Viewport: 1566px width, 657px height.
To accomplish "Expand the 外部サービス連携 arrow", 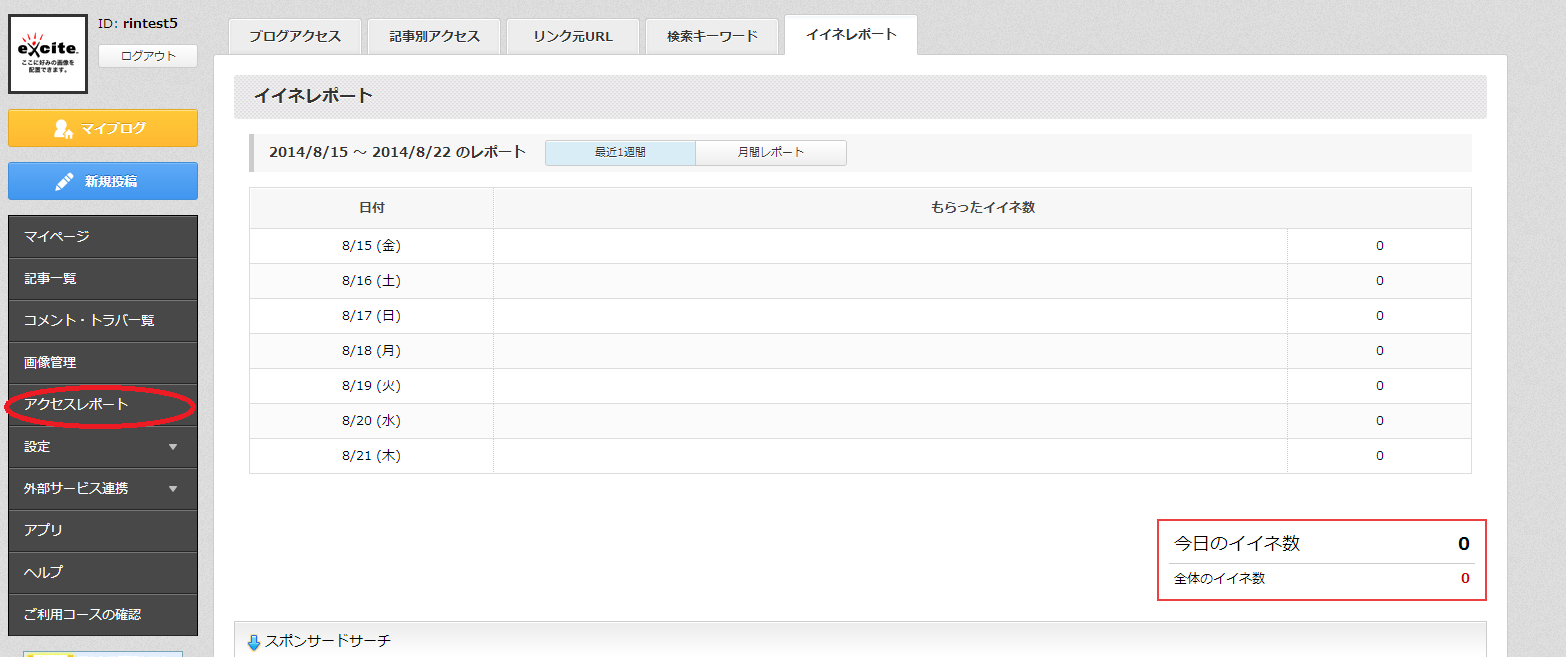I will (x=173, y=489).
